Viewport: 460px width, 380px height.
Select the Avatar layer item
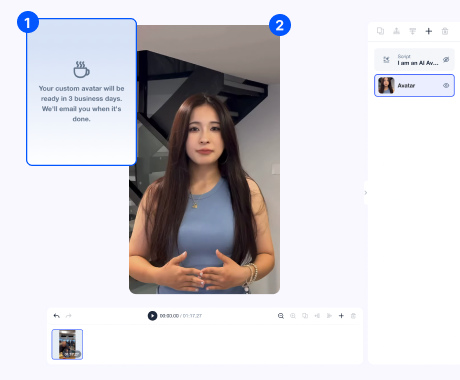pos(414,86)
